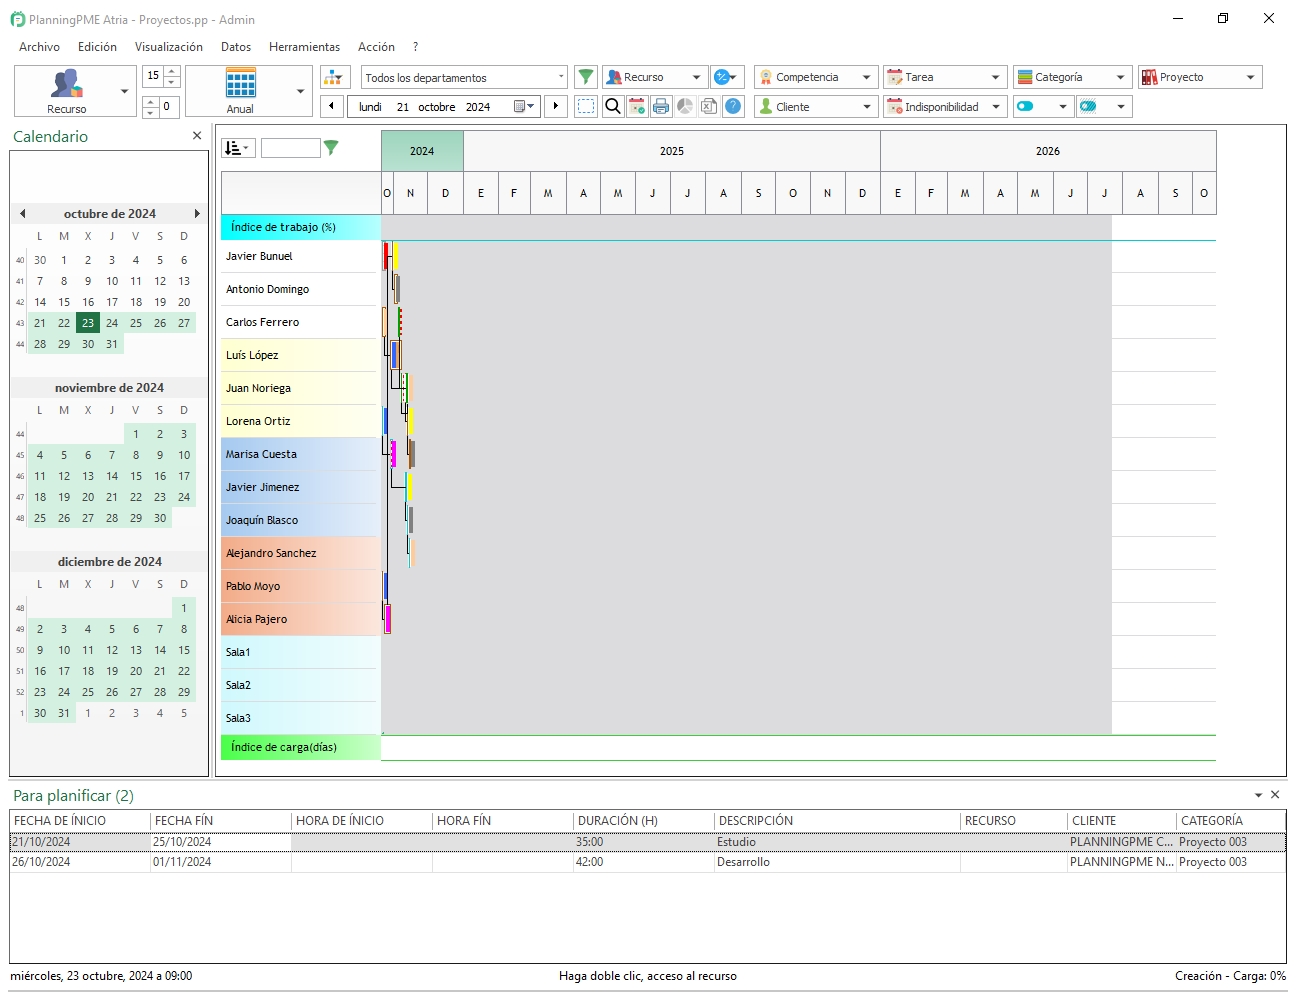Image resolution: width=1296 pixels, height=992 pixels.
Task: Open the Visualización menu
Action: point(169,47)
